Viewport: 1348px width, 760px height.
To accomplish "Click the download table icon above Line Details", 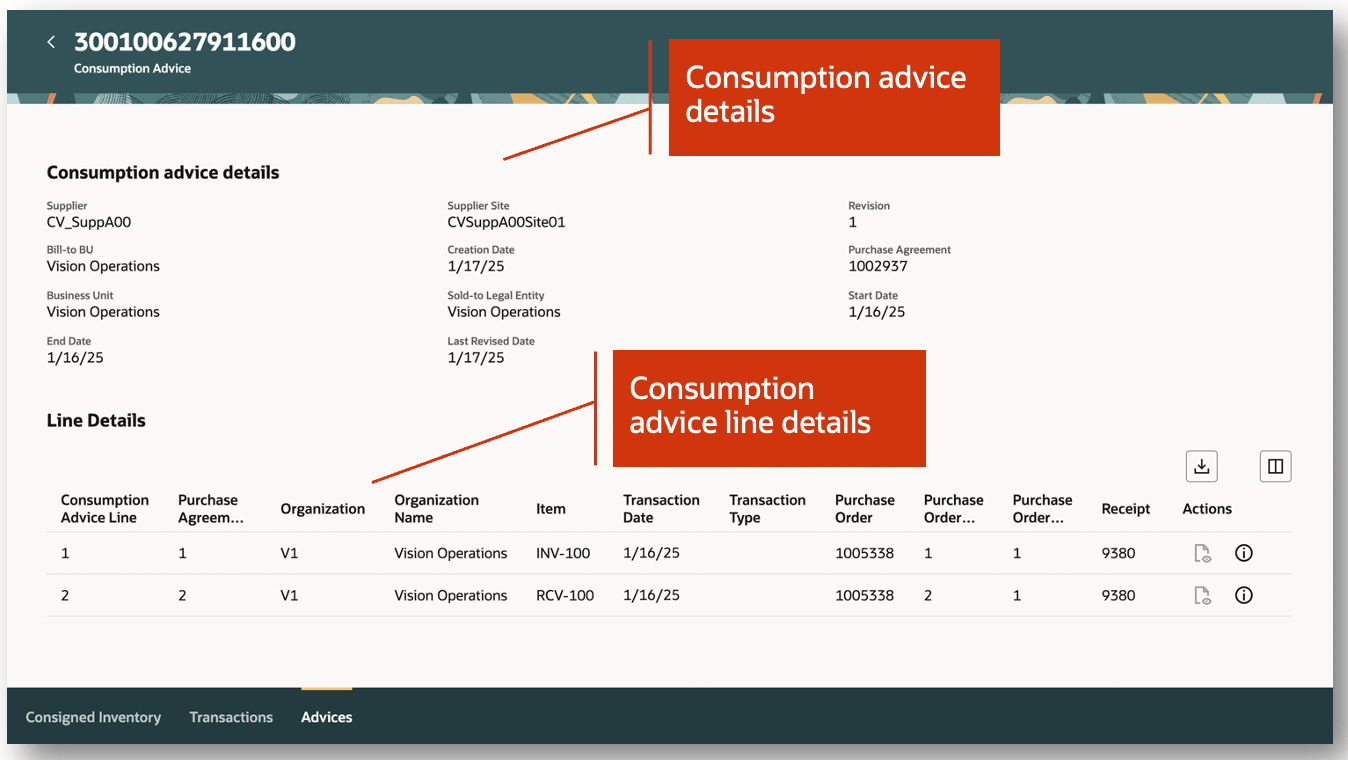I will click(x=1201, y=466).
